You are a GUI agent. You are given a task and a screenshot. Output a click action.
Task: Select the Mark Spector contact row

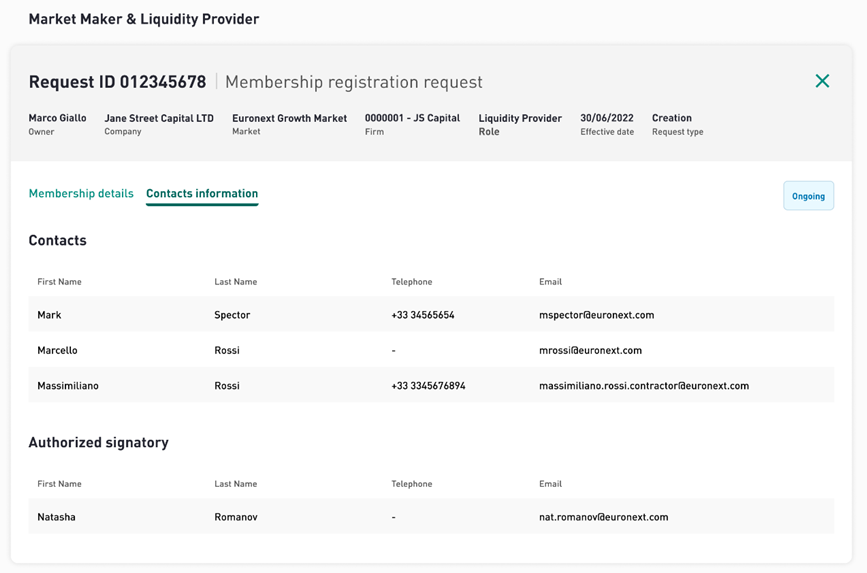[431, 314]
